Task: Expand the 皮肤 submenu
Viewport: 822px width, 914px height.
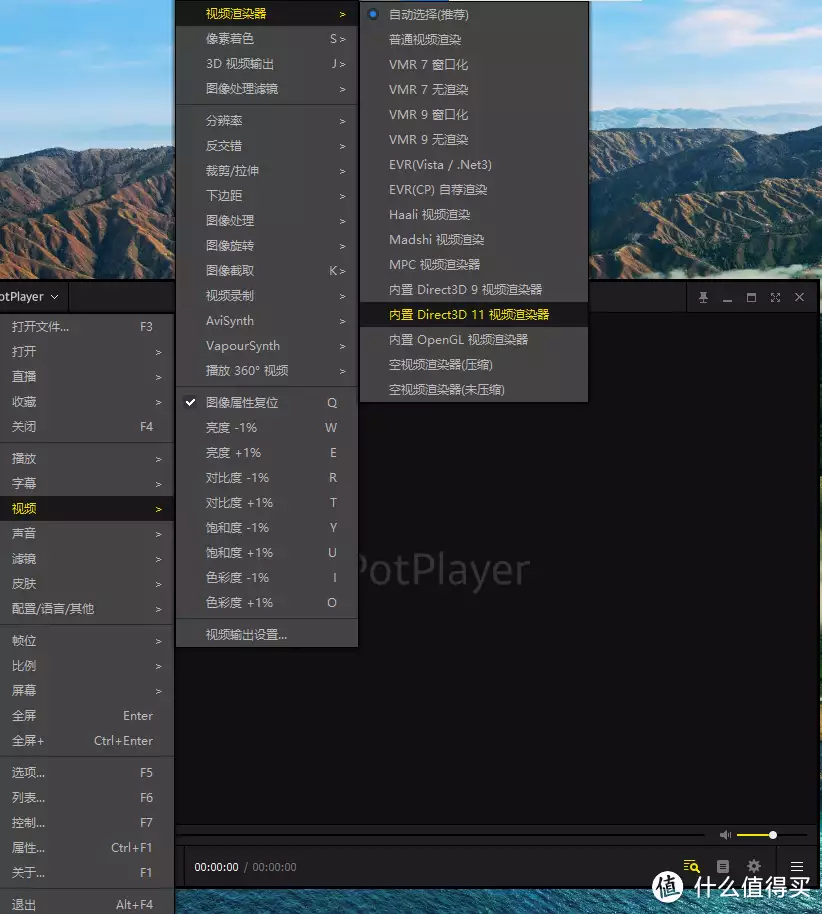Action: pyautogui.click(x=87, y=583)
